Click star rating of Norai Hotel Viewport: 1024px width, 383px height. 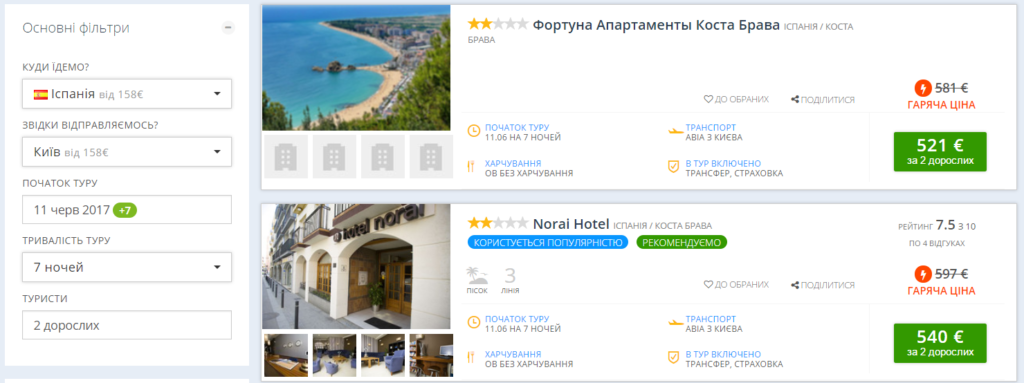pos(498,223)
